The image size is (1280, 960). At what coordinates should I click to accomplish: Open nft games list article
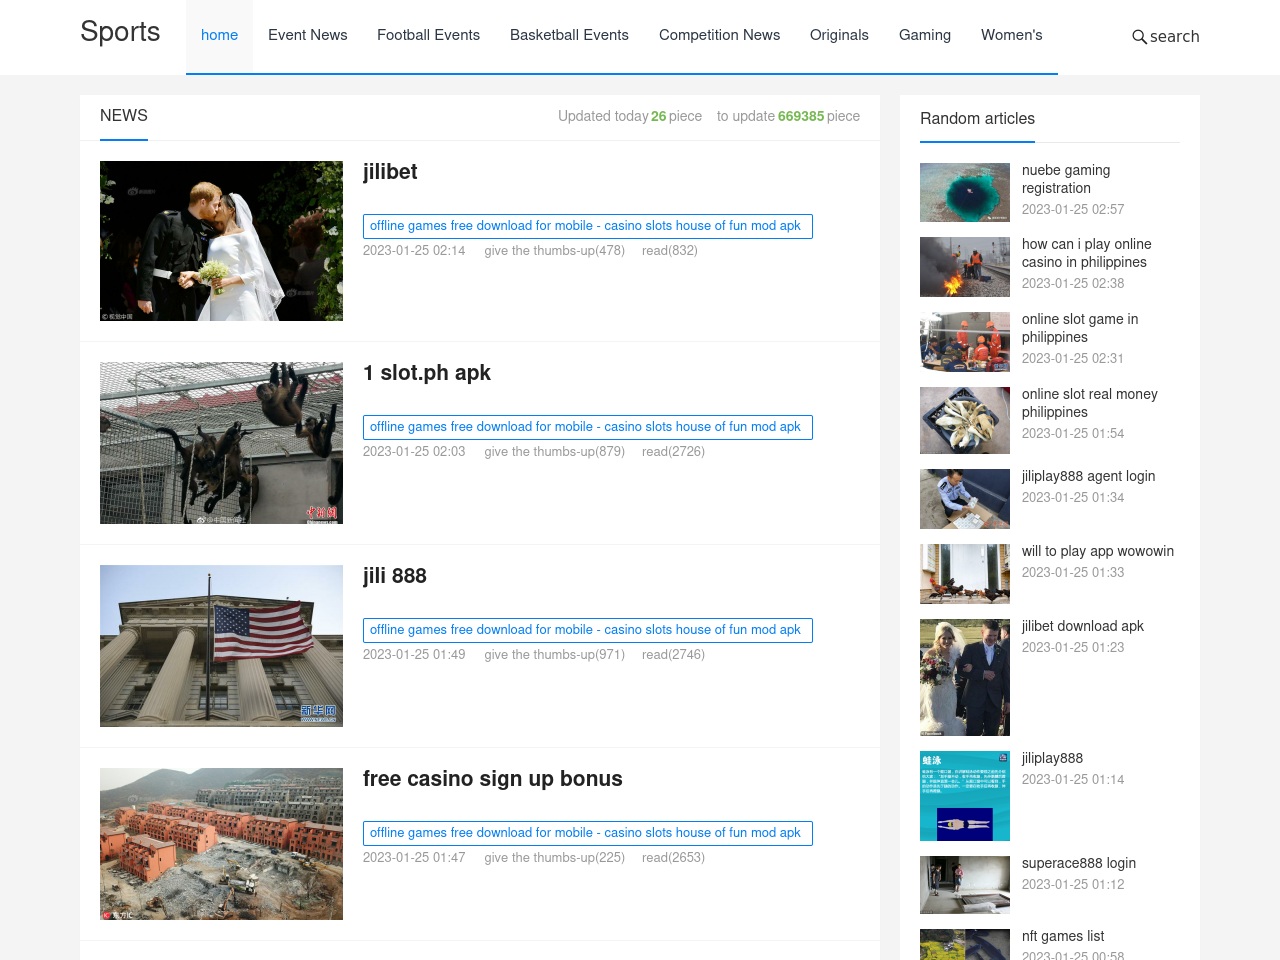(1063, 936)
